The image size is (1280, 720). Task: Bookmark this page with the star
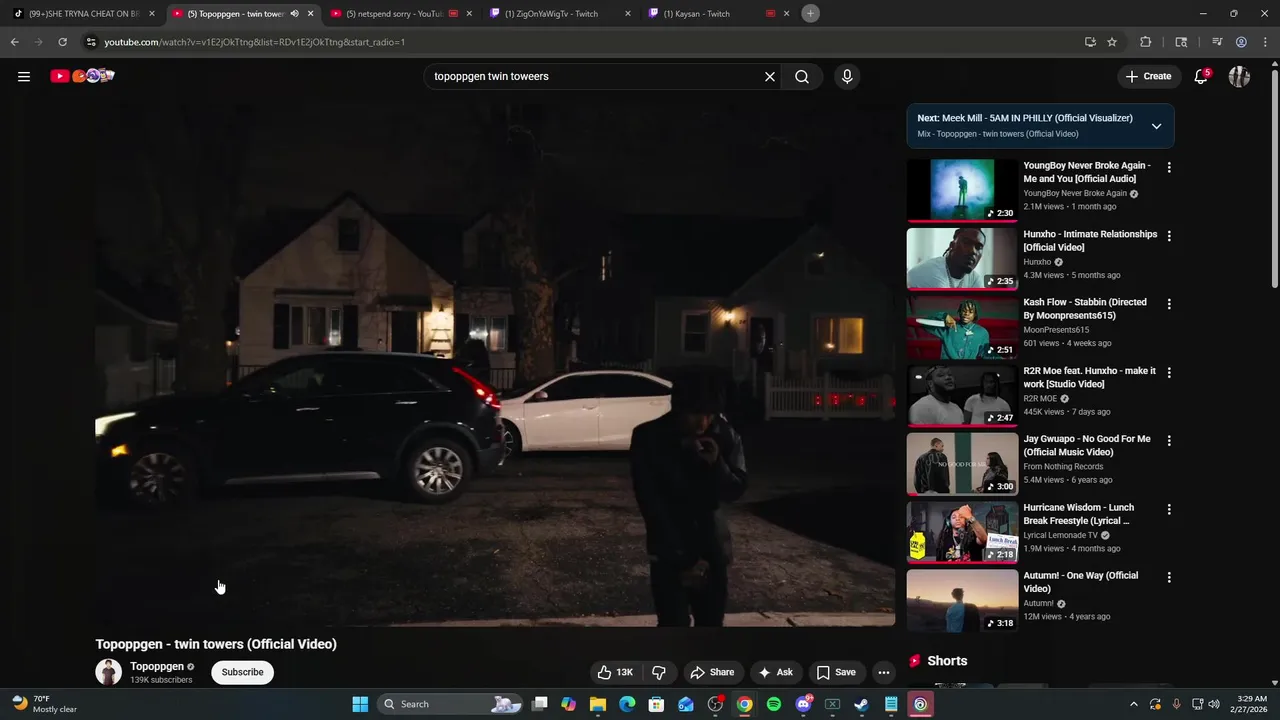click(1112, 42)
